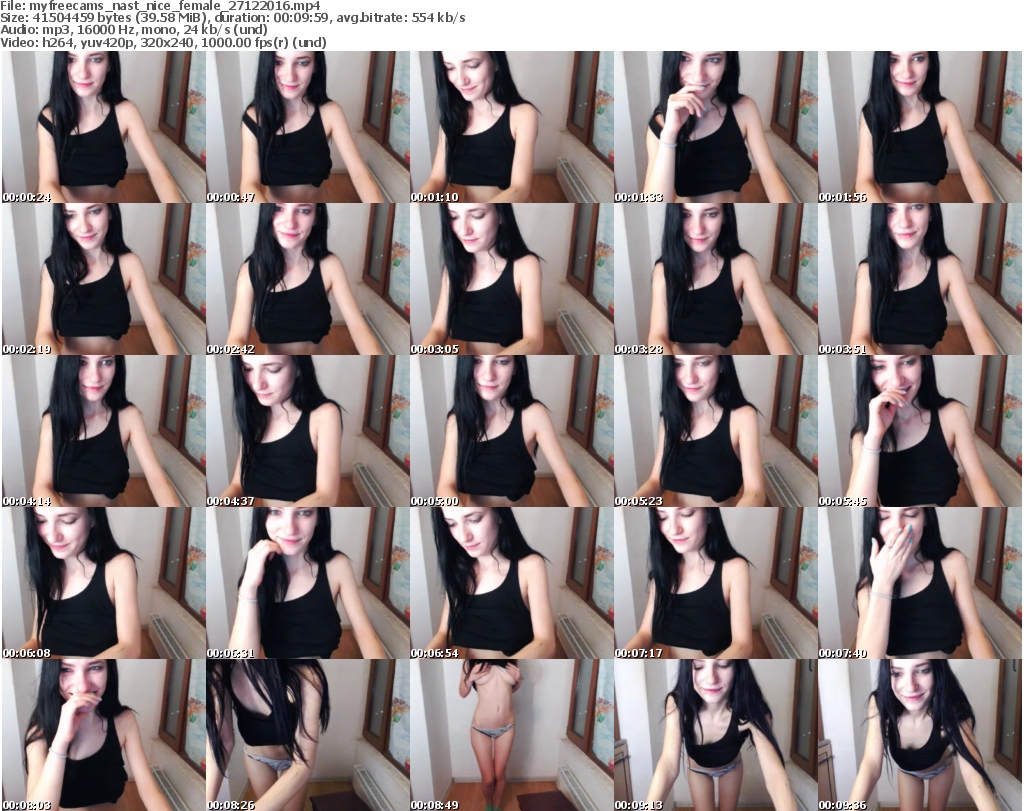
Task: Select the frame at timestamp 00:01:33
Action: (716, 127)
